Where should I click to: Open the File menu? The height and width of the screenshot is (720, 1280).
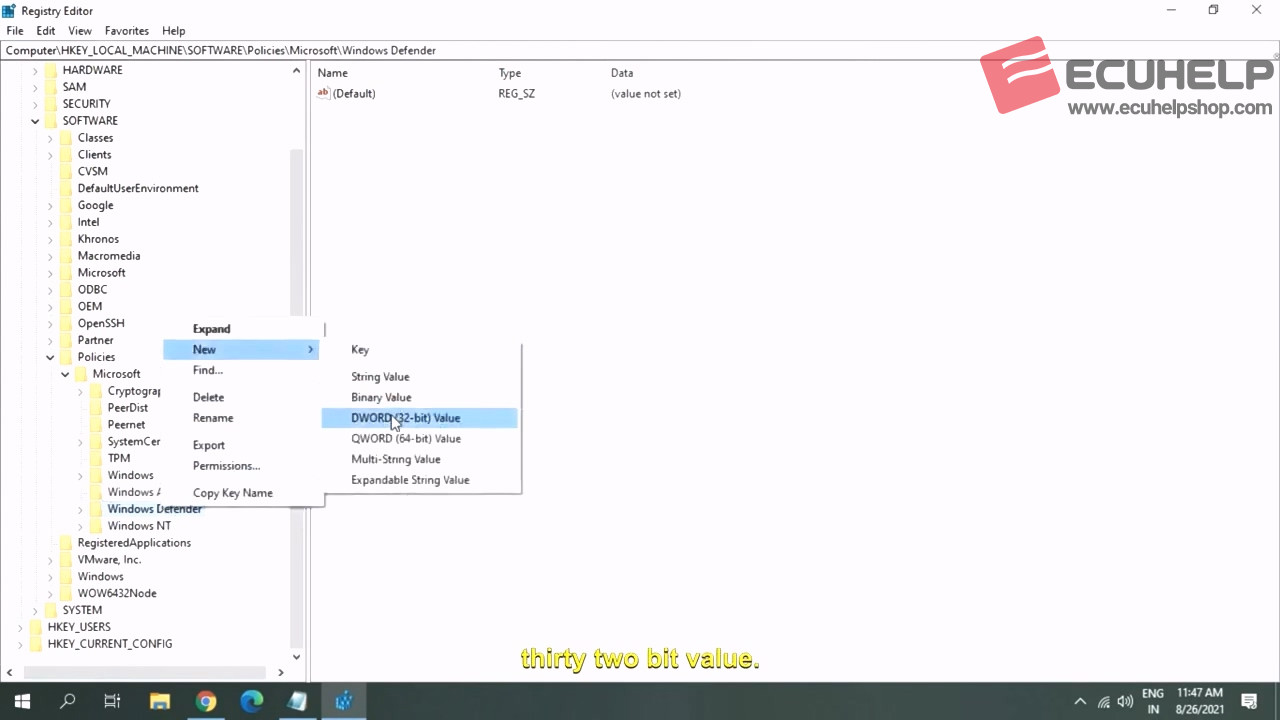[15, 31]
